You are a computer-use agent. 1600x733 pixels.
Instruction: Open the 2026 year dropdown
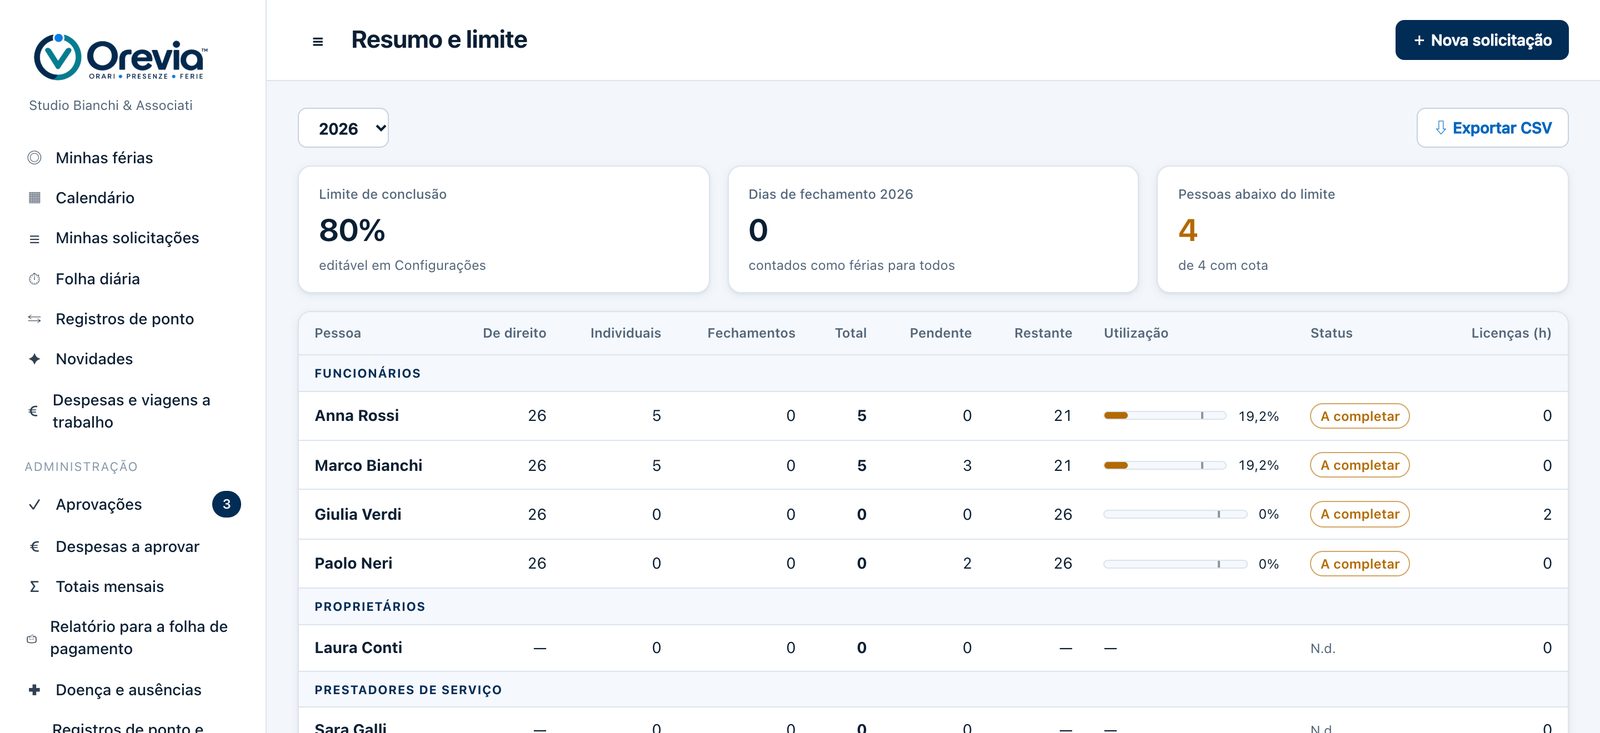click(x=343, y=128)
